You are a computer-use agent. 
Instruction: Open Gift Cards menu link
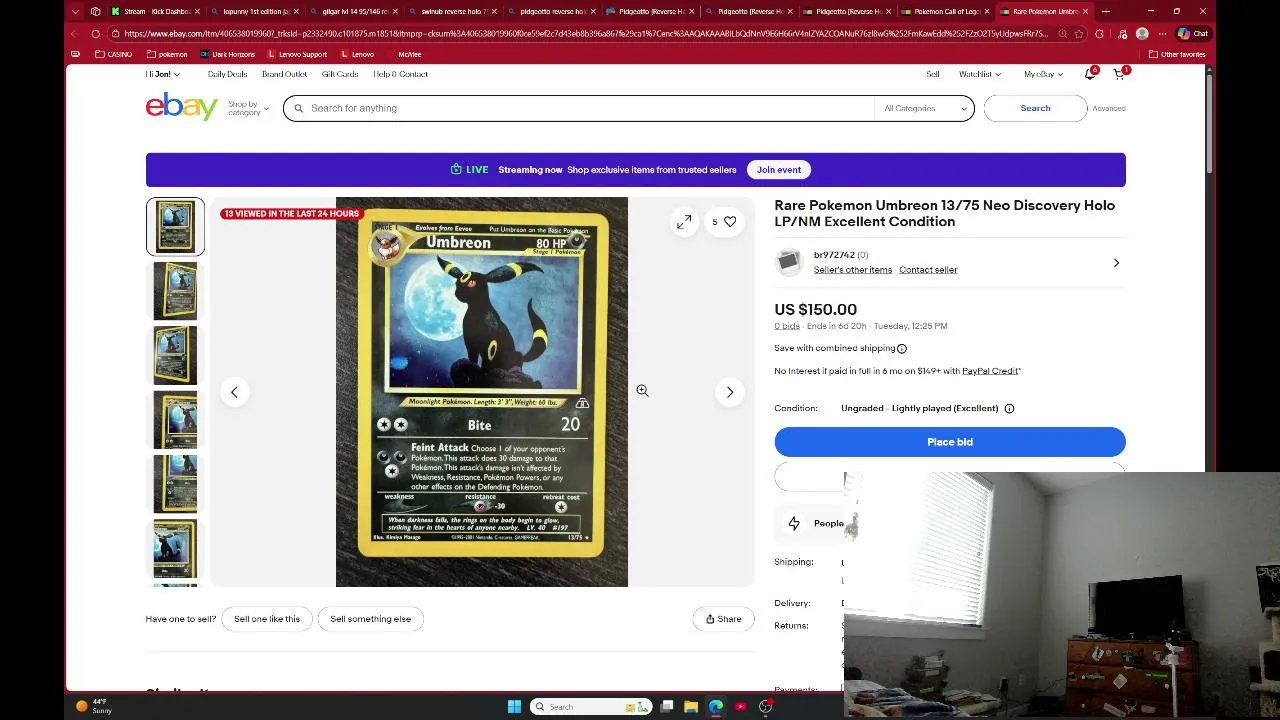tap(340, 74)
